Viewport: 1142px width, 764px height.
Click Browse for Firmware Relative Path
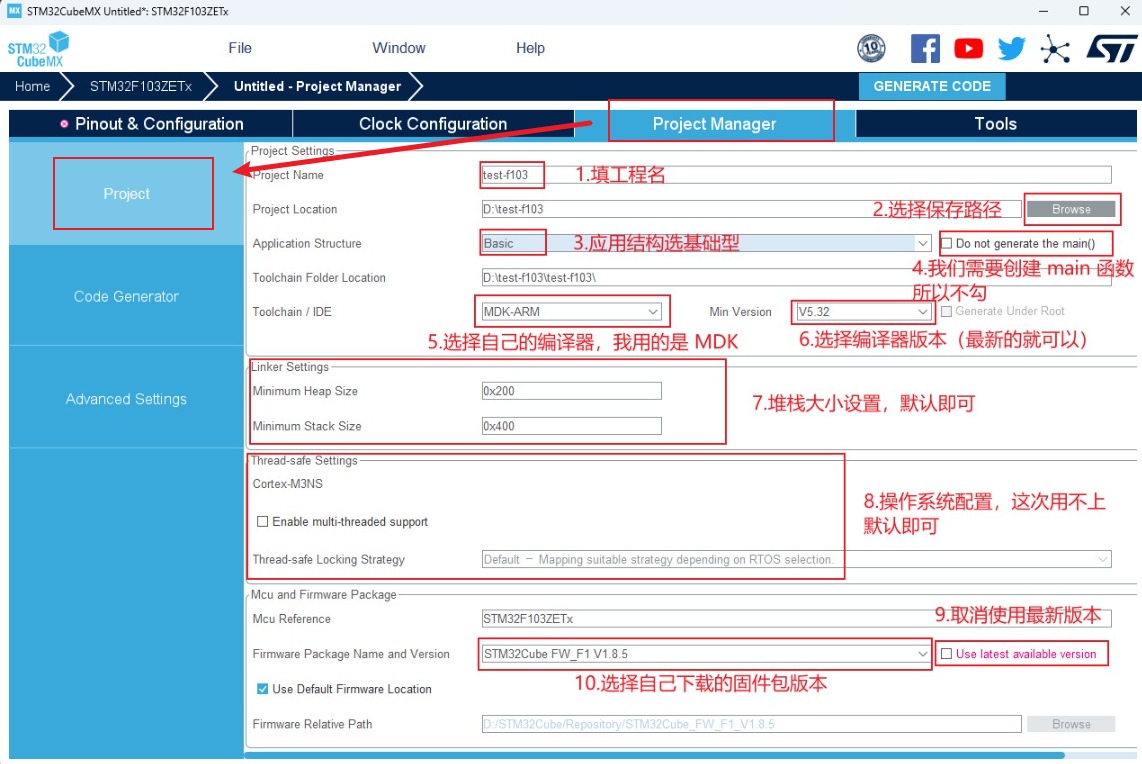[1071, 724]
